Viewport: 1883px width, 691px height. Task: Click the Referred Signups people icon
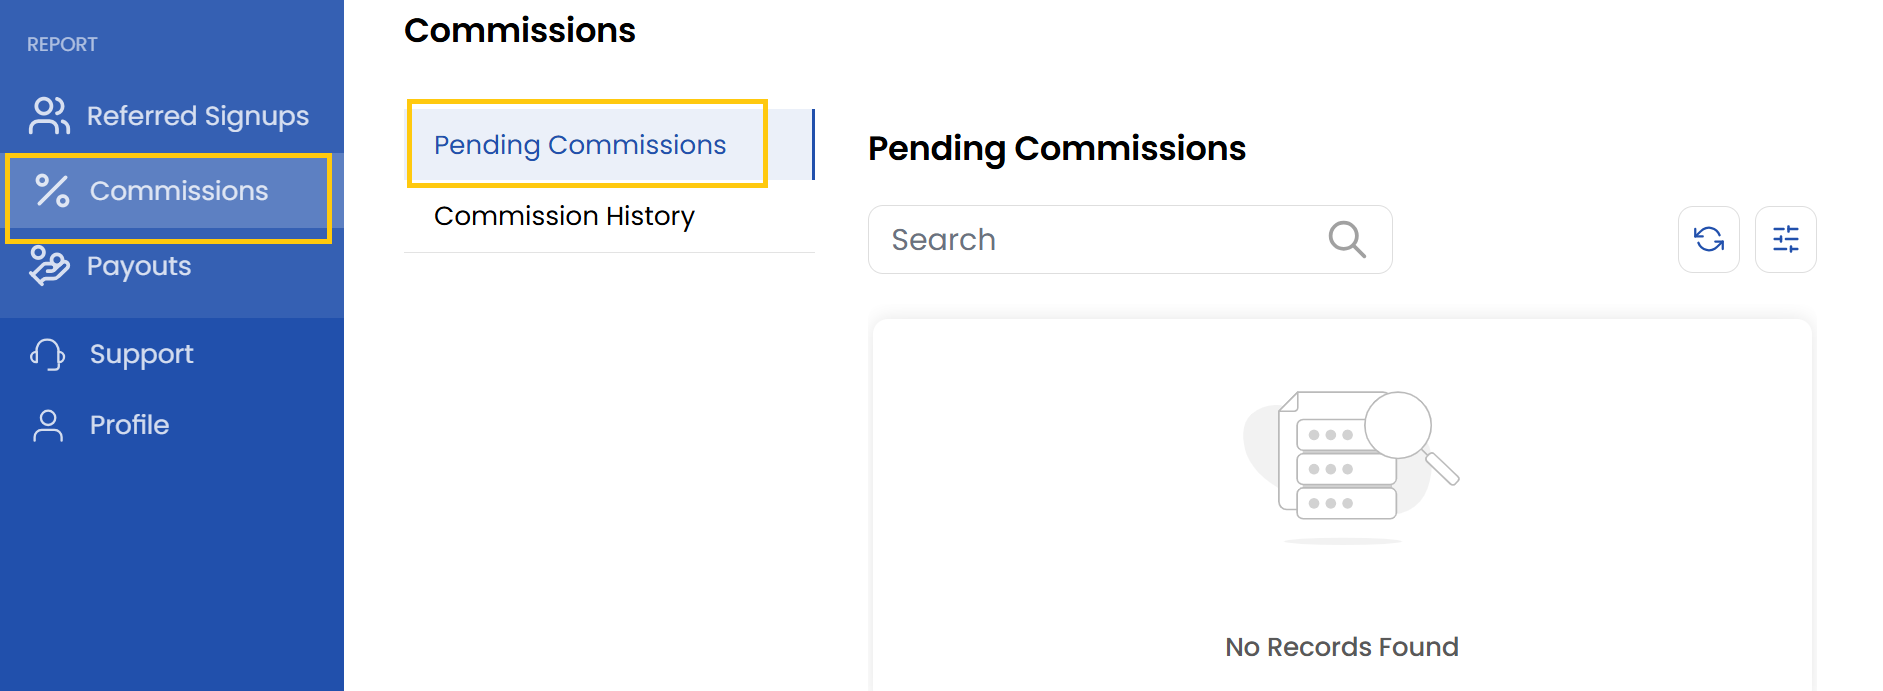49,116
